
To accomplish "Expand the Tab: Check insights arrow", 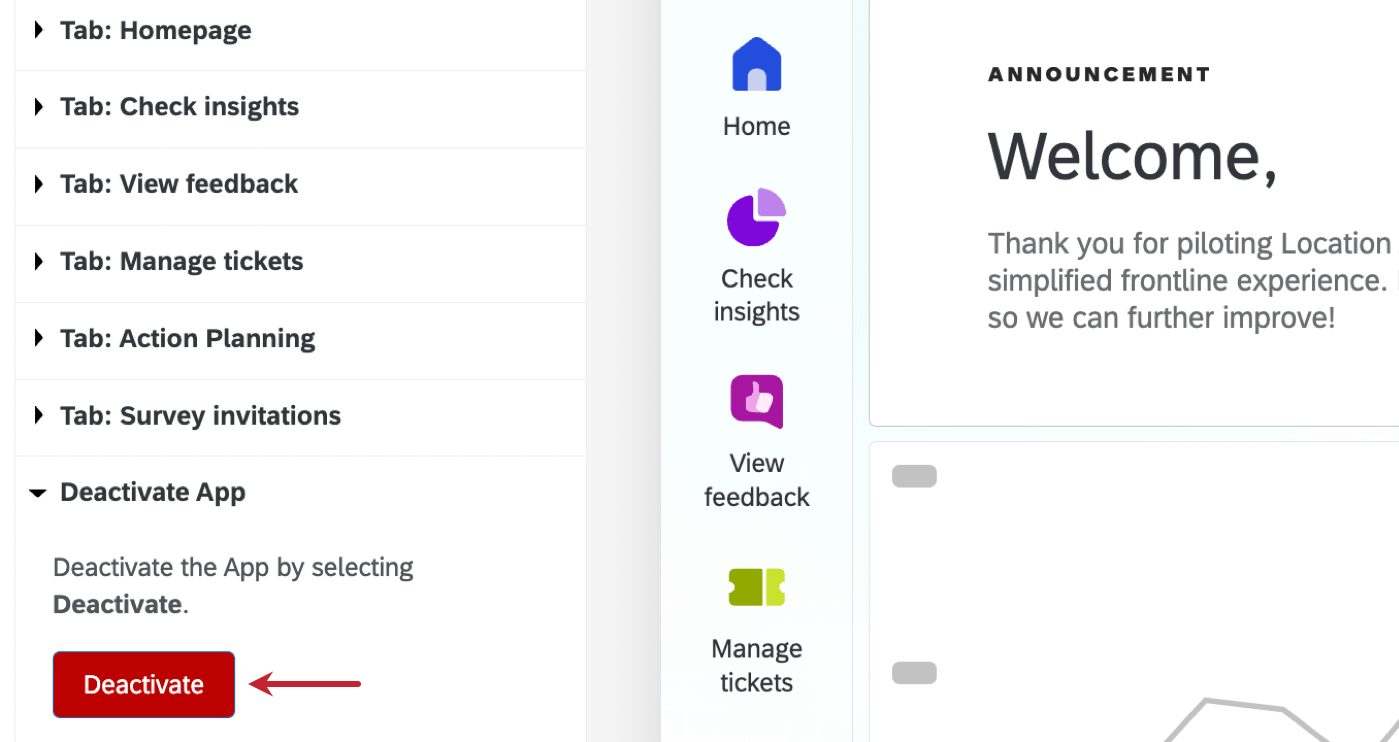I will click(x=39, y=107).
